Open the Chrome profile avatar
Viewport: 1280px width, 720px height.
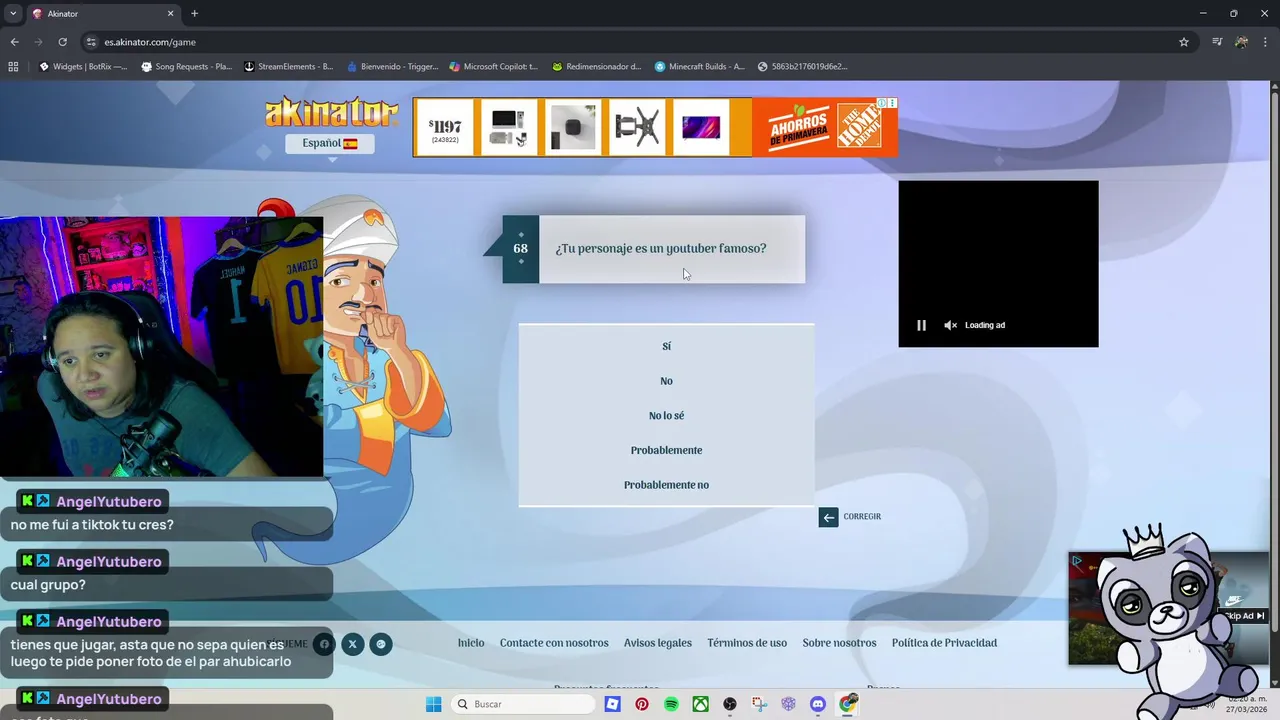tap(1241, 42)
